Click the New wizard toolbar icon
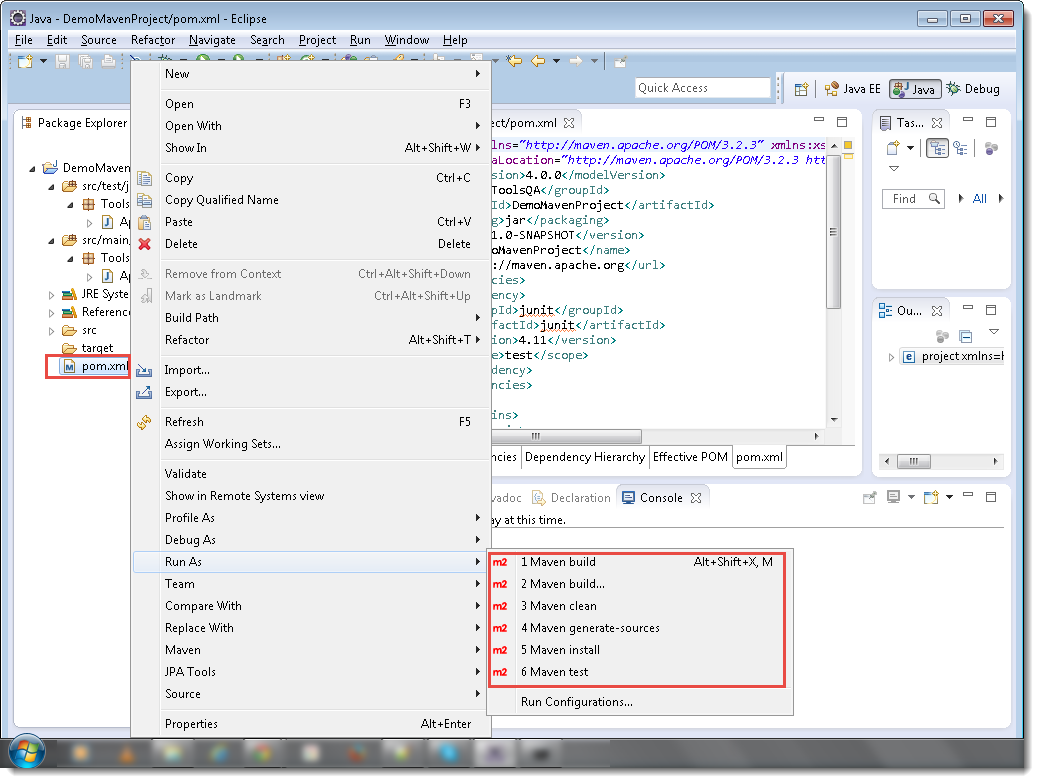 click(x=25, y=62)
